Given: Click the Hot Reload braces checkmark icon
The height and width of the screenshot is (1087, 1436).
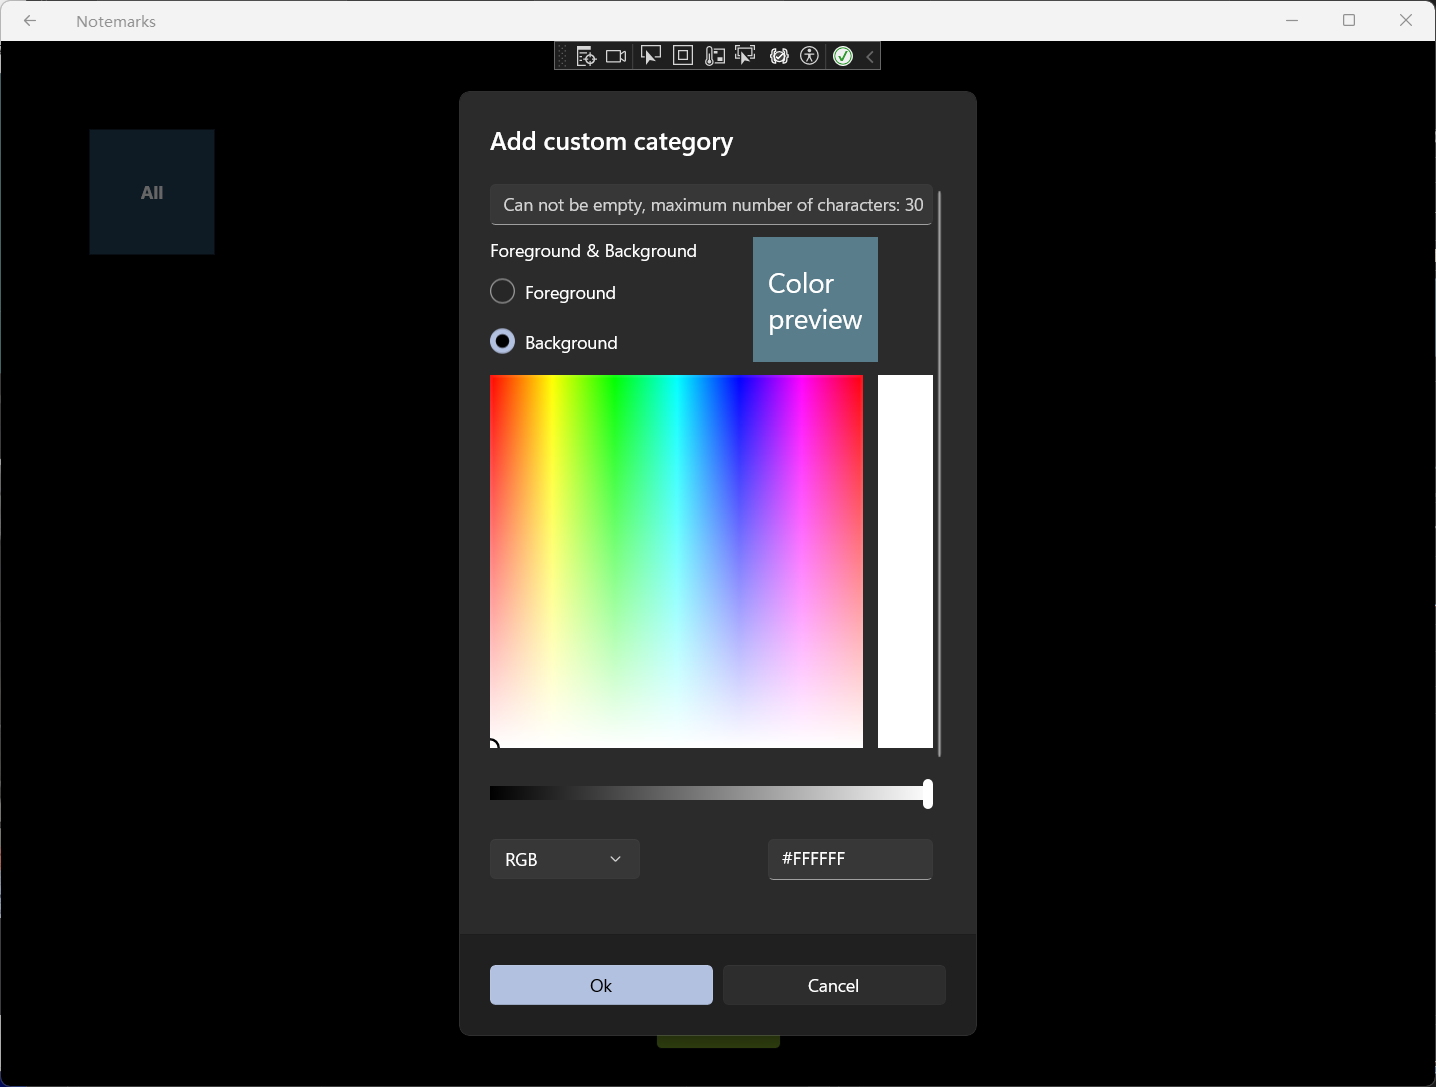Looking at the screenshot, I should (x=779, y=56).
